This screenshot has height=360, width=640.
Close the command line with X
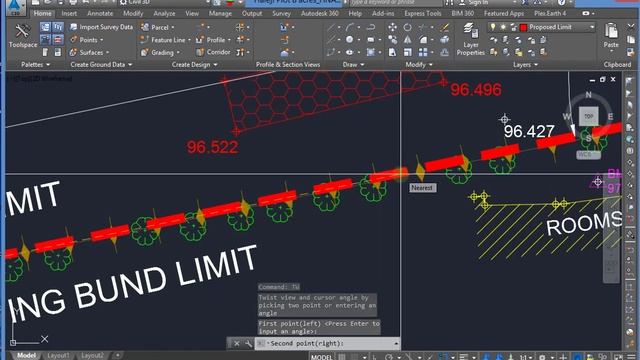(237, 344)
